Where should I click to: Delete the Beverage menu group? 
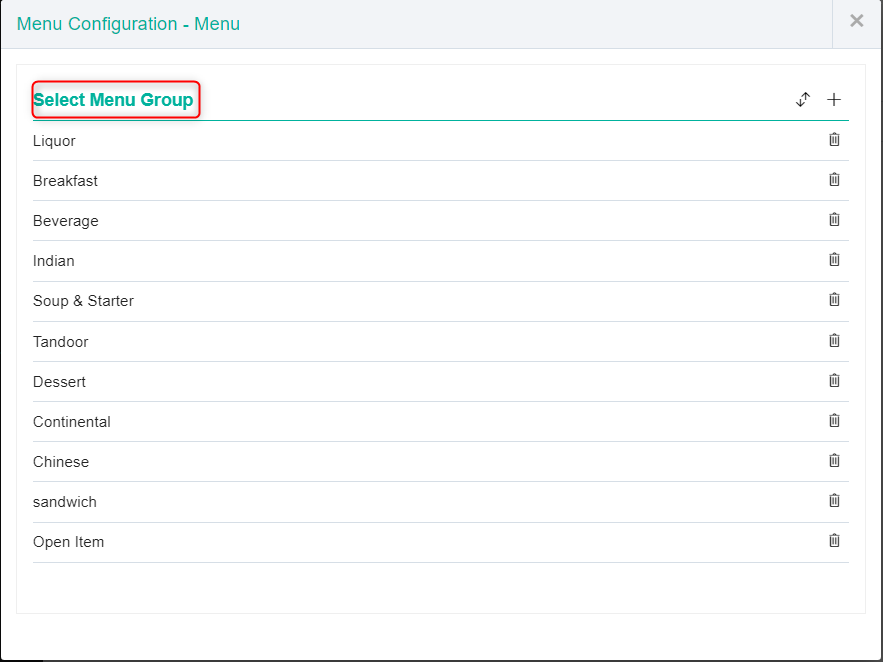835,219
